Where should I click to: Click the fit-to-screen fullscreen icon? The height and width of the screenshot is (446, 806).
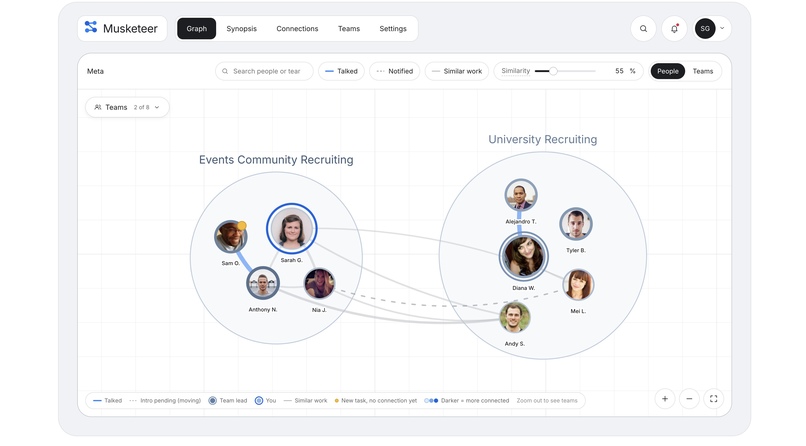713,399
